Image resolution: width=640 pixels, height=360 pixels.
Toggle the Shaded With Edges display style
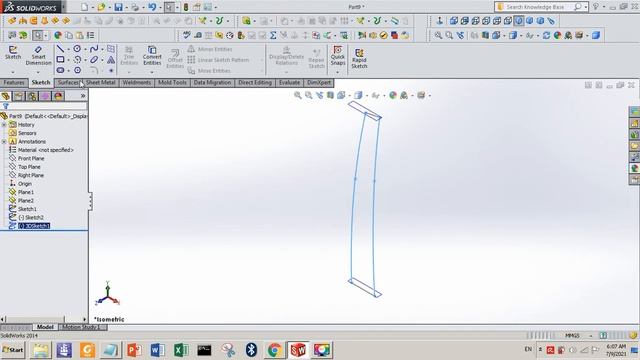(518, 21)
